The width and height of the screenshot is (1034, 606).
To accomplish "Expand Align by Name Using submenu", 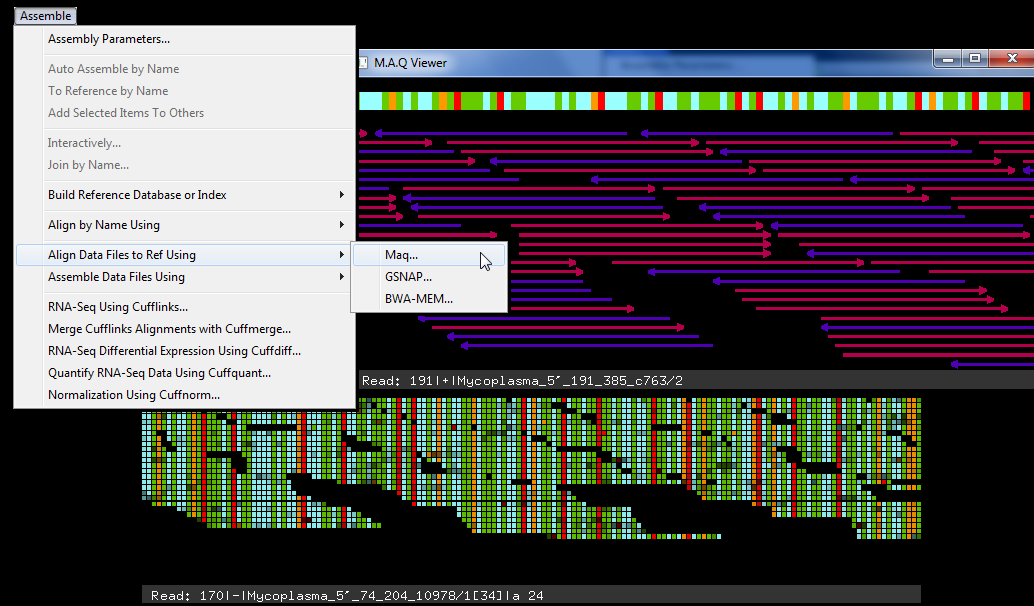I will [104, 225].
